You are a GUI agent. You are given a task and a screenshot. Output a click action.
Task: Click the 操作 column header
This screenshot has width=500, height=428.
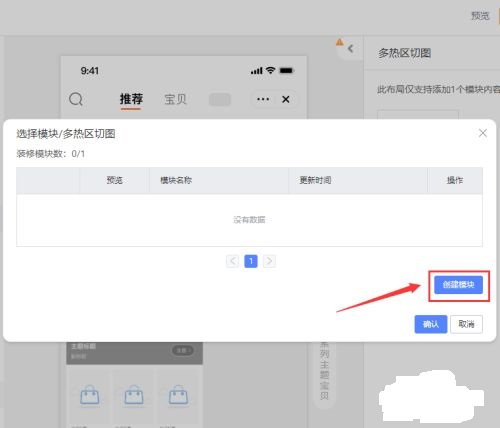455,180
